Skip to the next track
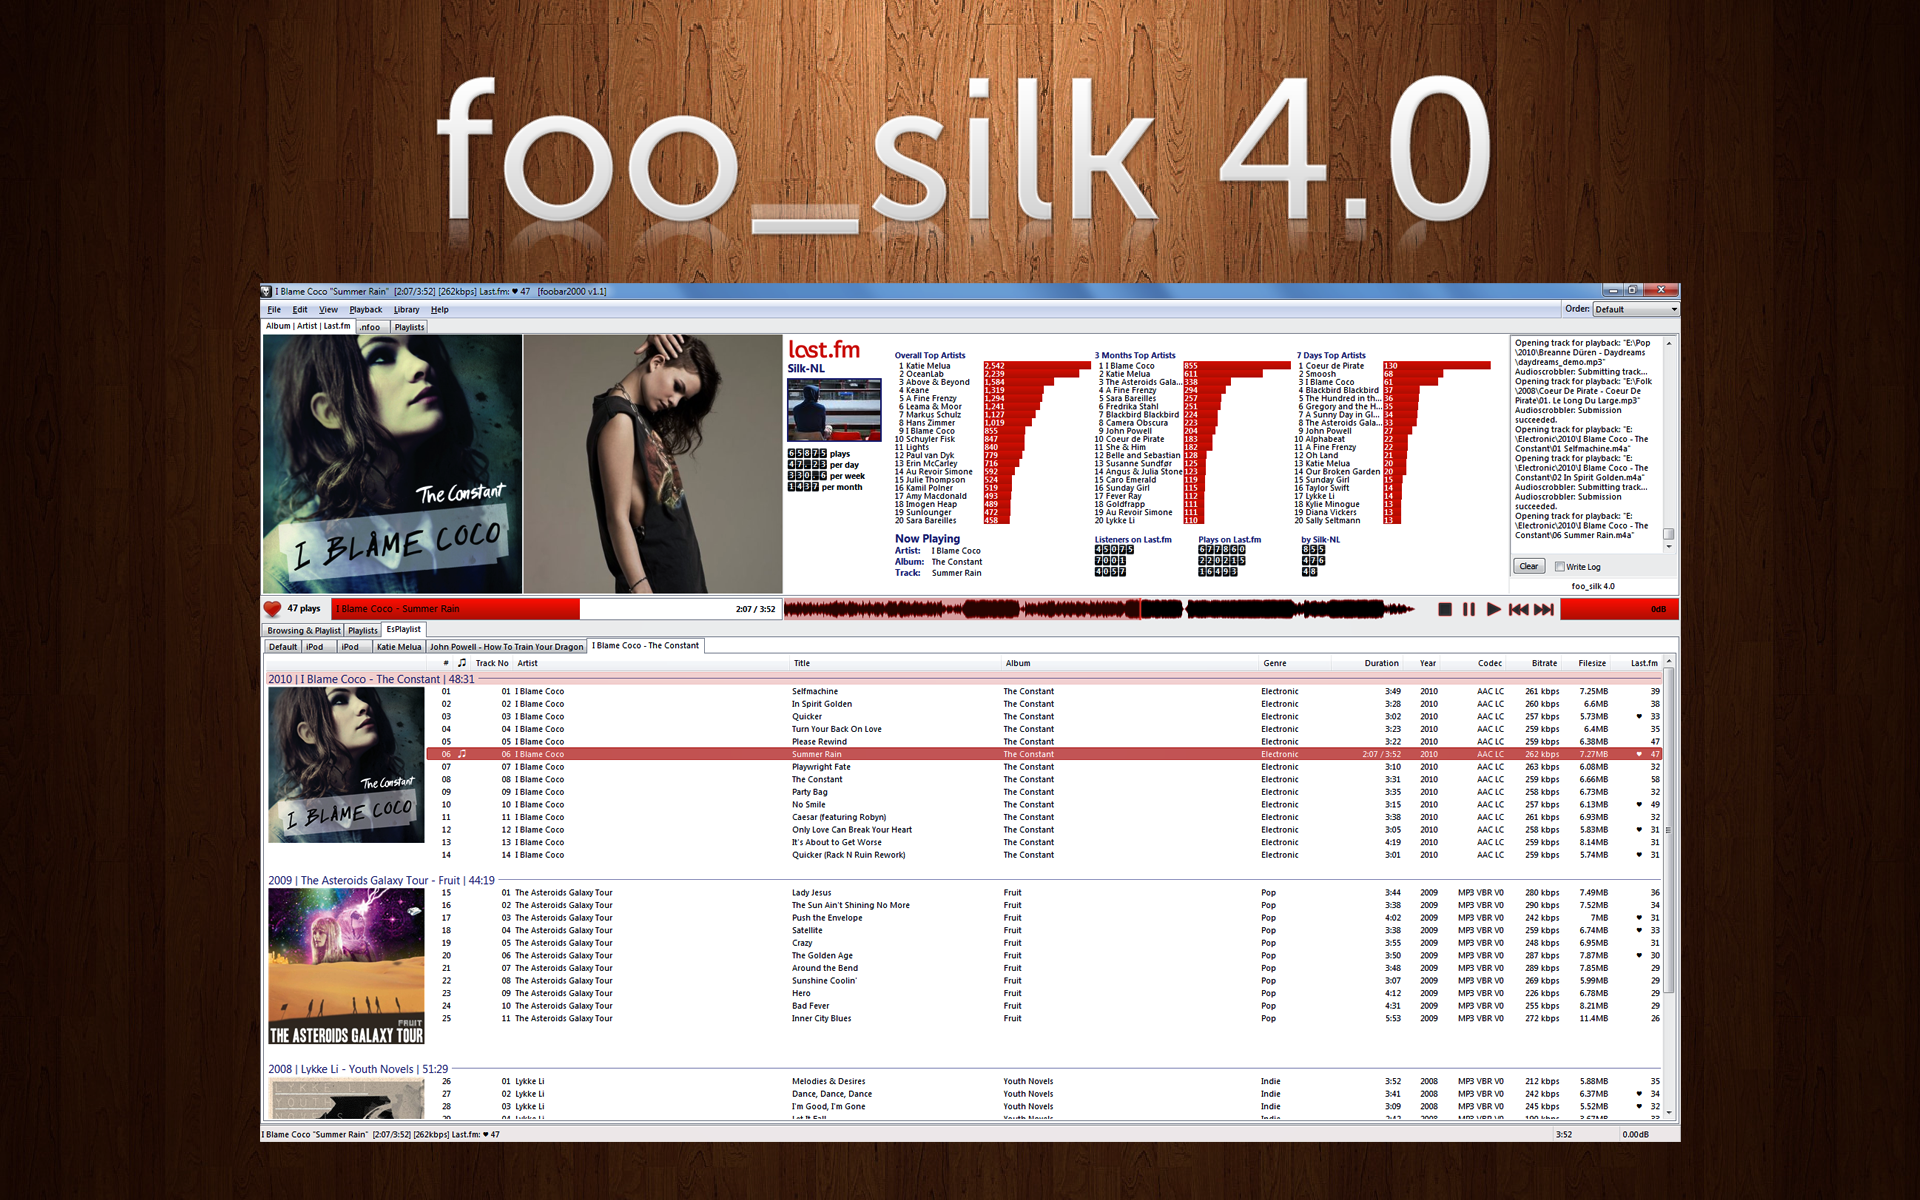This screenshot has width=1920, height=1200. (1544, 609)
